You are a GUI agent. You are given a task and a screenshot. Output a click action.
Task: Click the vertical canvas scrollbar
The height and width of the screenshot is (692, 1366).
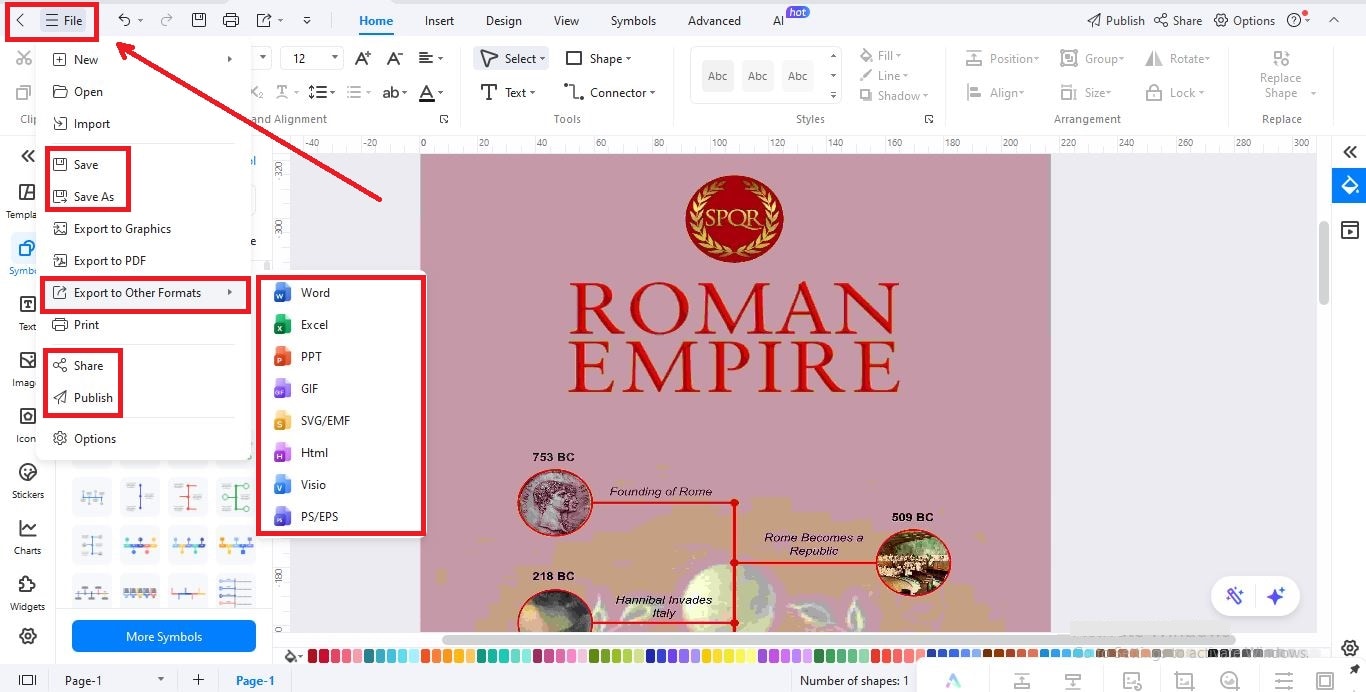[1324, 264]
